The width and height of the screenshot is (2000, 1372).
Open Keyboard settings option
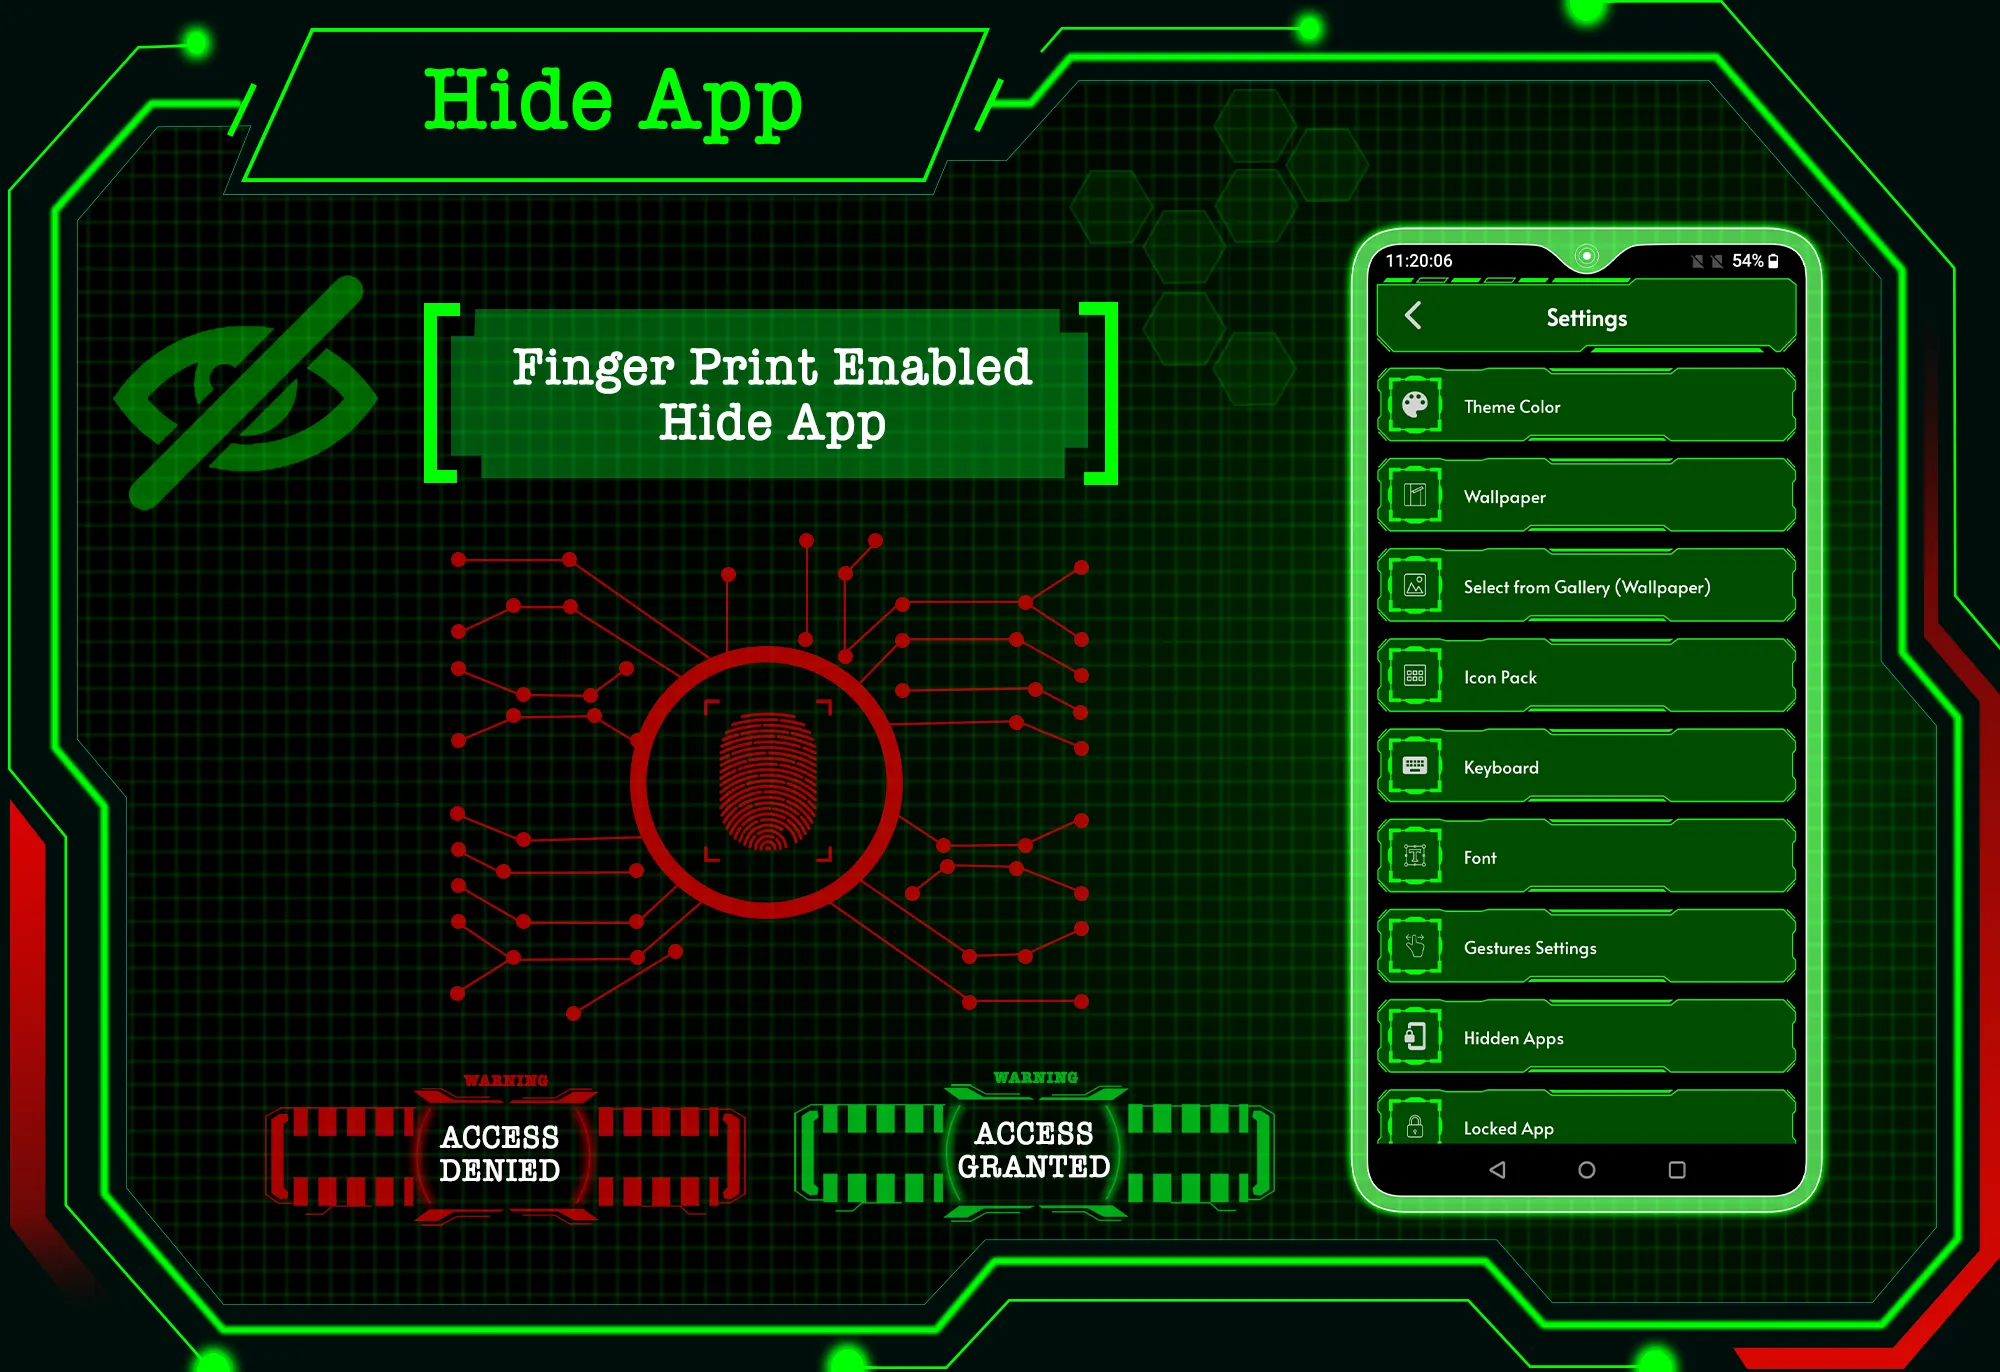[x=1571, y=767]
